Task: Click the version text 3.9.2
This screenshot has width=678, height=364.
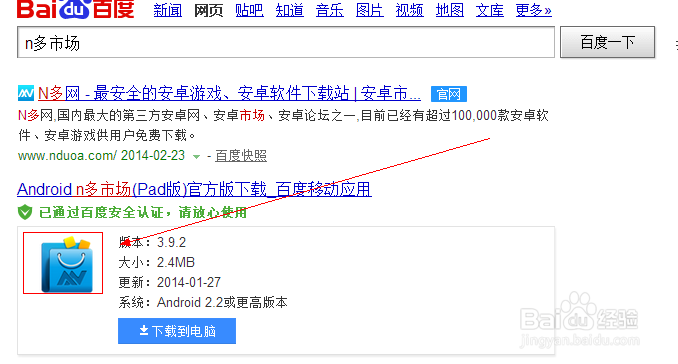Action: tap(171, 243)
